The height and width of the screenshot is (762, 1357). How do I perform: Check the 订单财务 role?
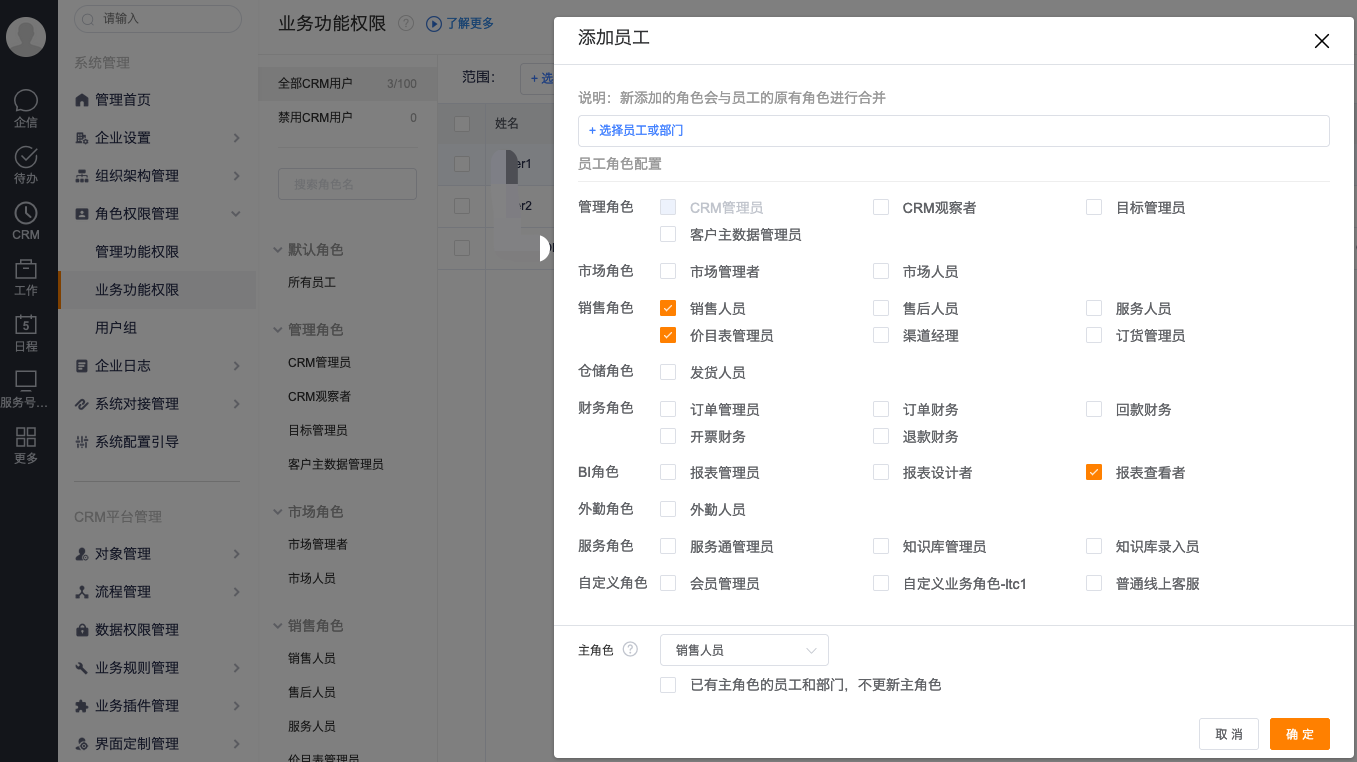[881, 409]
